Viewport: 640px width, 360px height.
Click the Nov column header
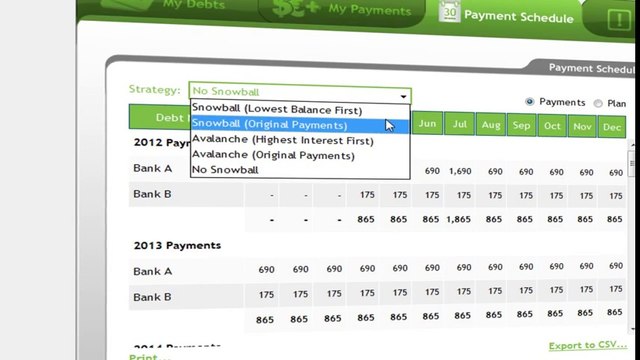582,127
